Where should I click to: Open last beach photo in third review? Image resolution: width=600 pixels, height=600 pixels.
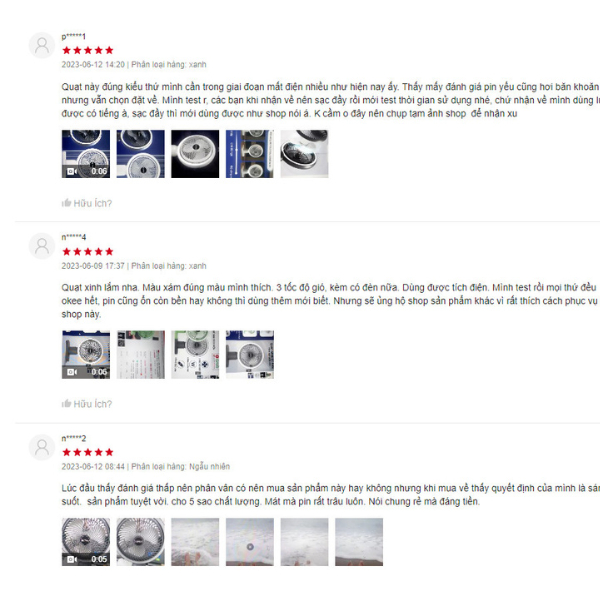[359, 542]
